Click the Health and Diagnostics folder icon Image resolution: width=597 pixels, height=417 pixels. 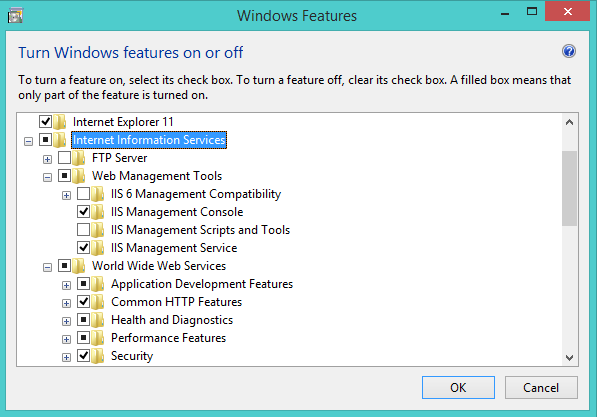(98, 320)
